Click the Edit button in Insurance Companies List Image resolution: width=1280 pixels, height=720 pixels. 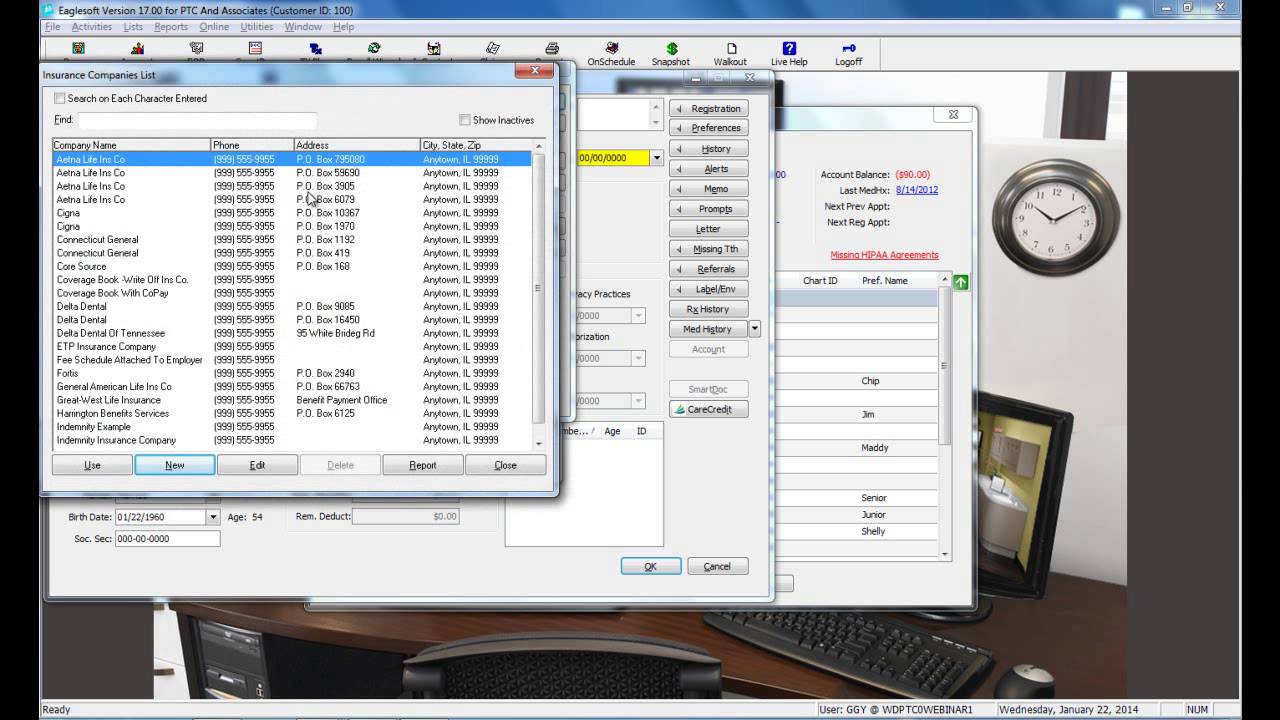(257, 465)
